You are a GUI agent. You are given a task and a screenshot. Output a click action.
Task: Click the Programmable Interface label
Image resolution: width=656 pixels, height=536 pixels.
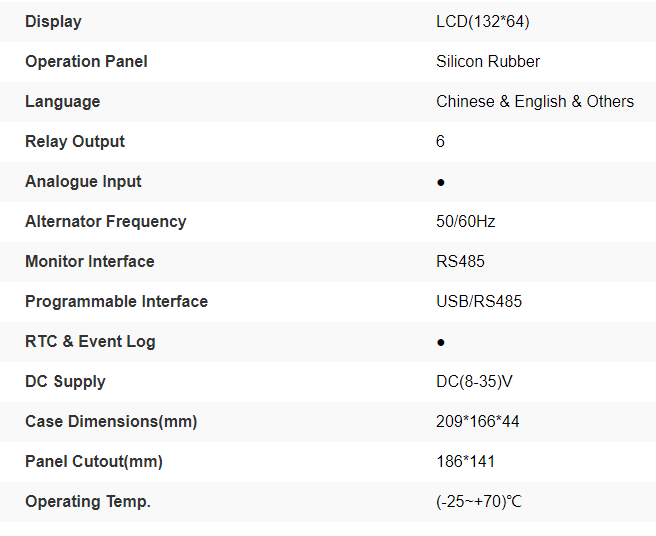(x=116, y=301)
